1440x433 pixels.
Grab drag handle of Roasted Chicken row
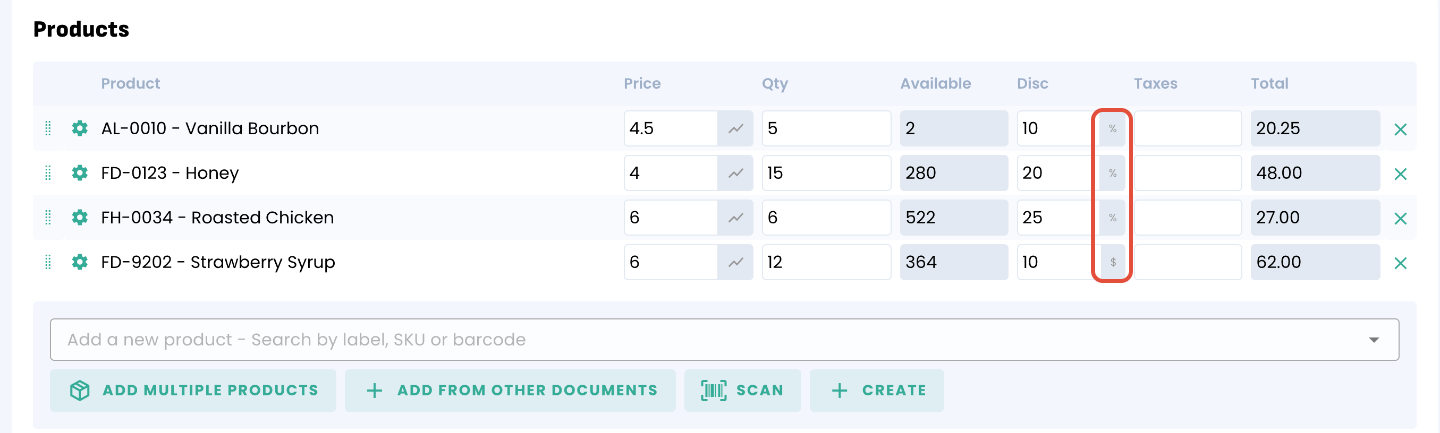(48, 218)
